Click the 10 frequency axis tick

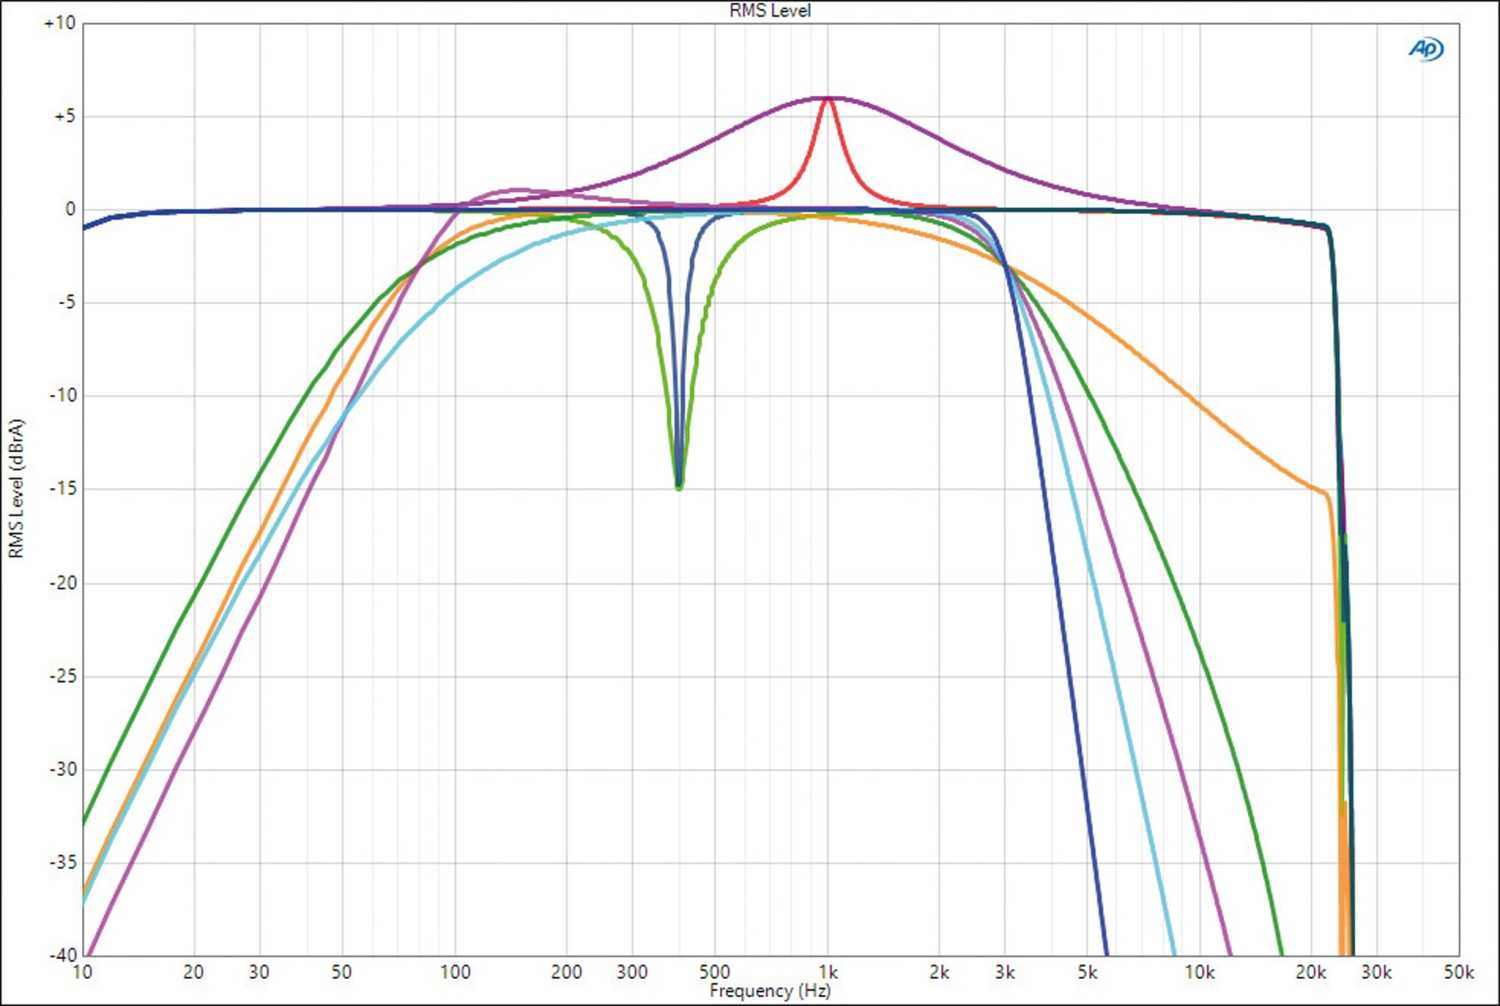[x=83, y=972]
